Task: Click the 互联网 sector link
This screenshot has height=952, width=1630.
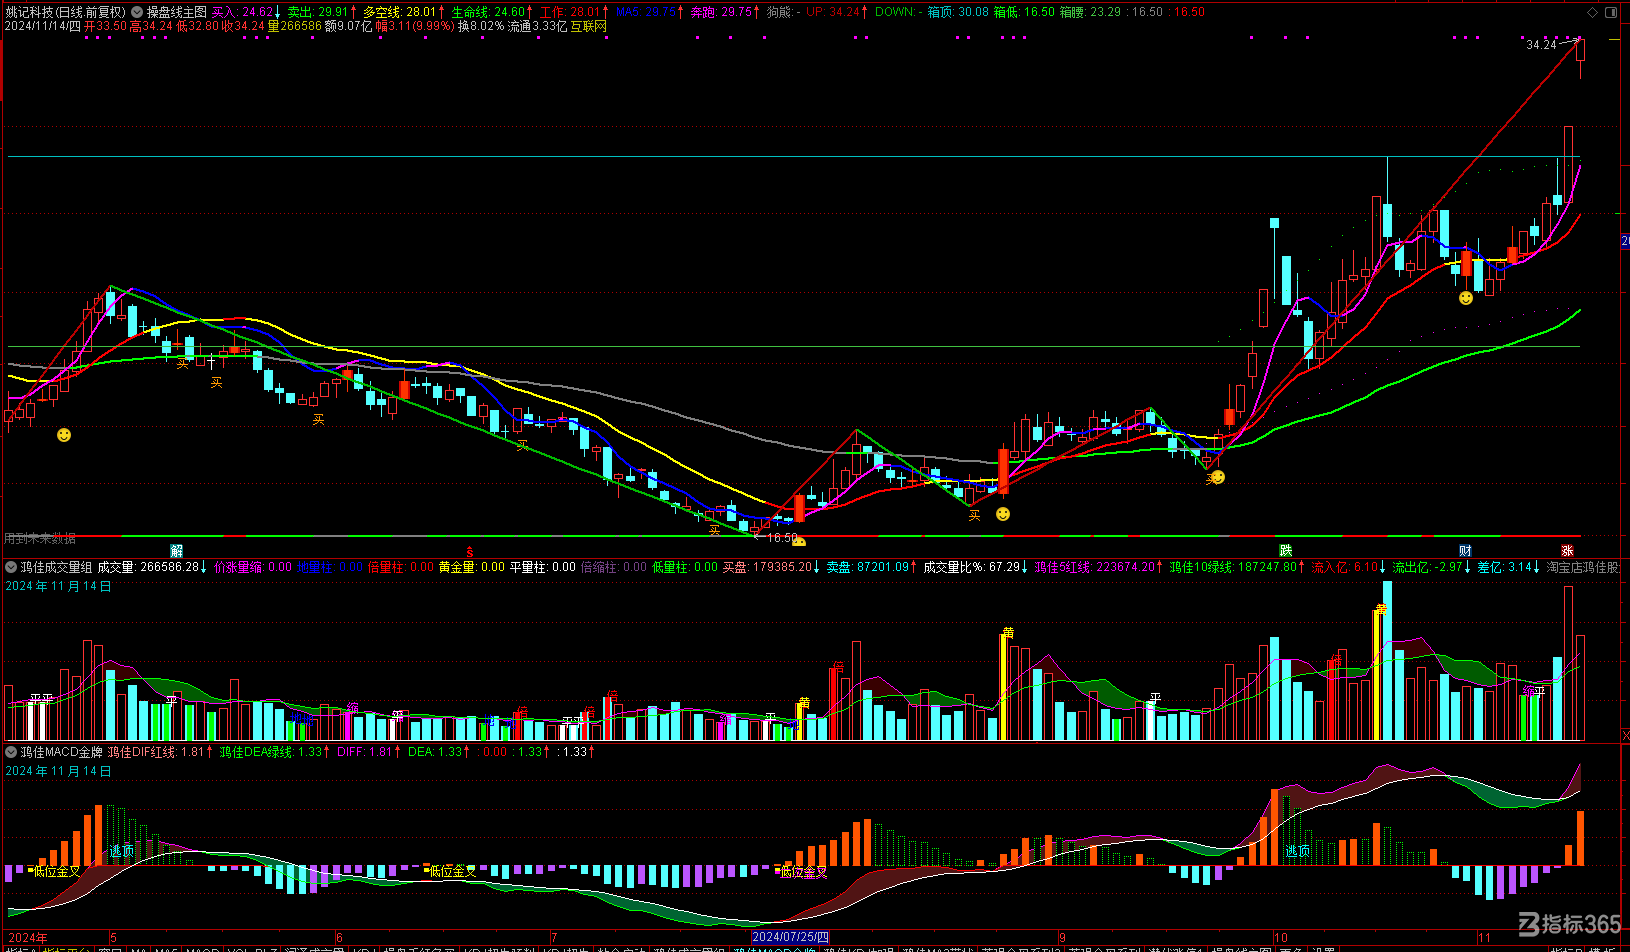Action: click(589, 27)
